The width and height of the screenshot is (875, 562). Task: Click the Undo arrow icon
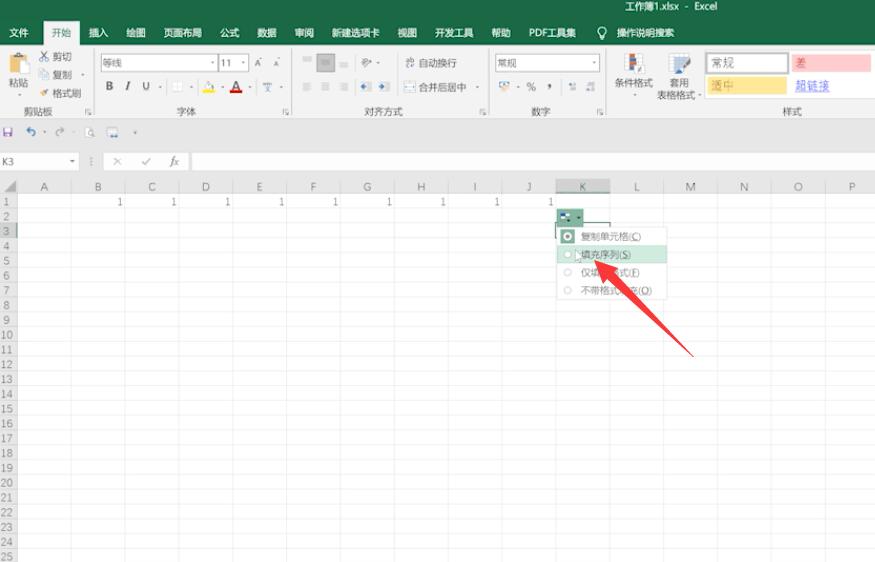(x=31, y=132)
